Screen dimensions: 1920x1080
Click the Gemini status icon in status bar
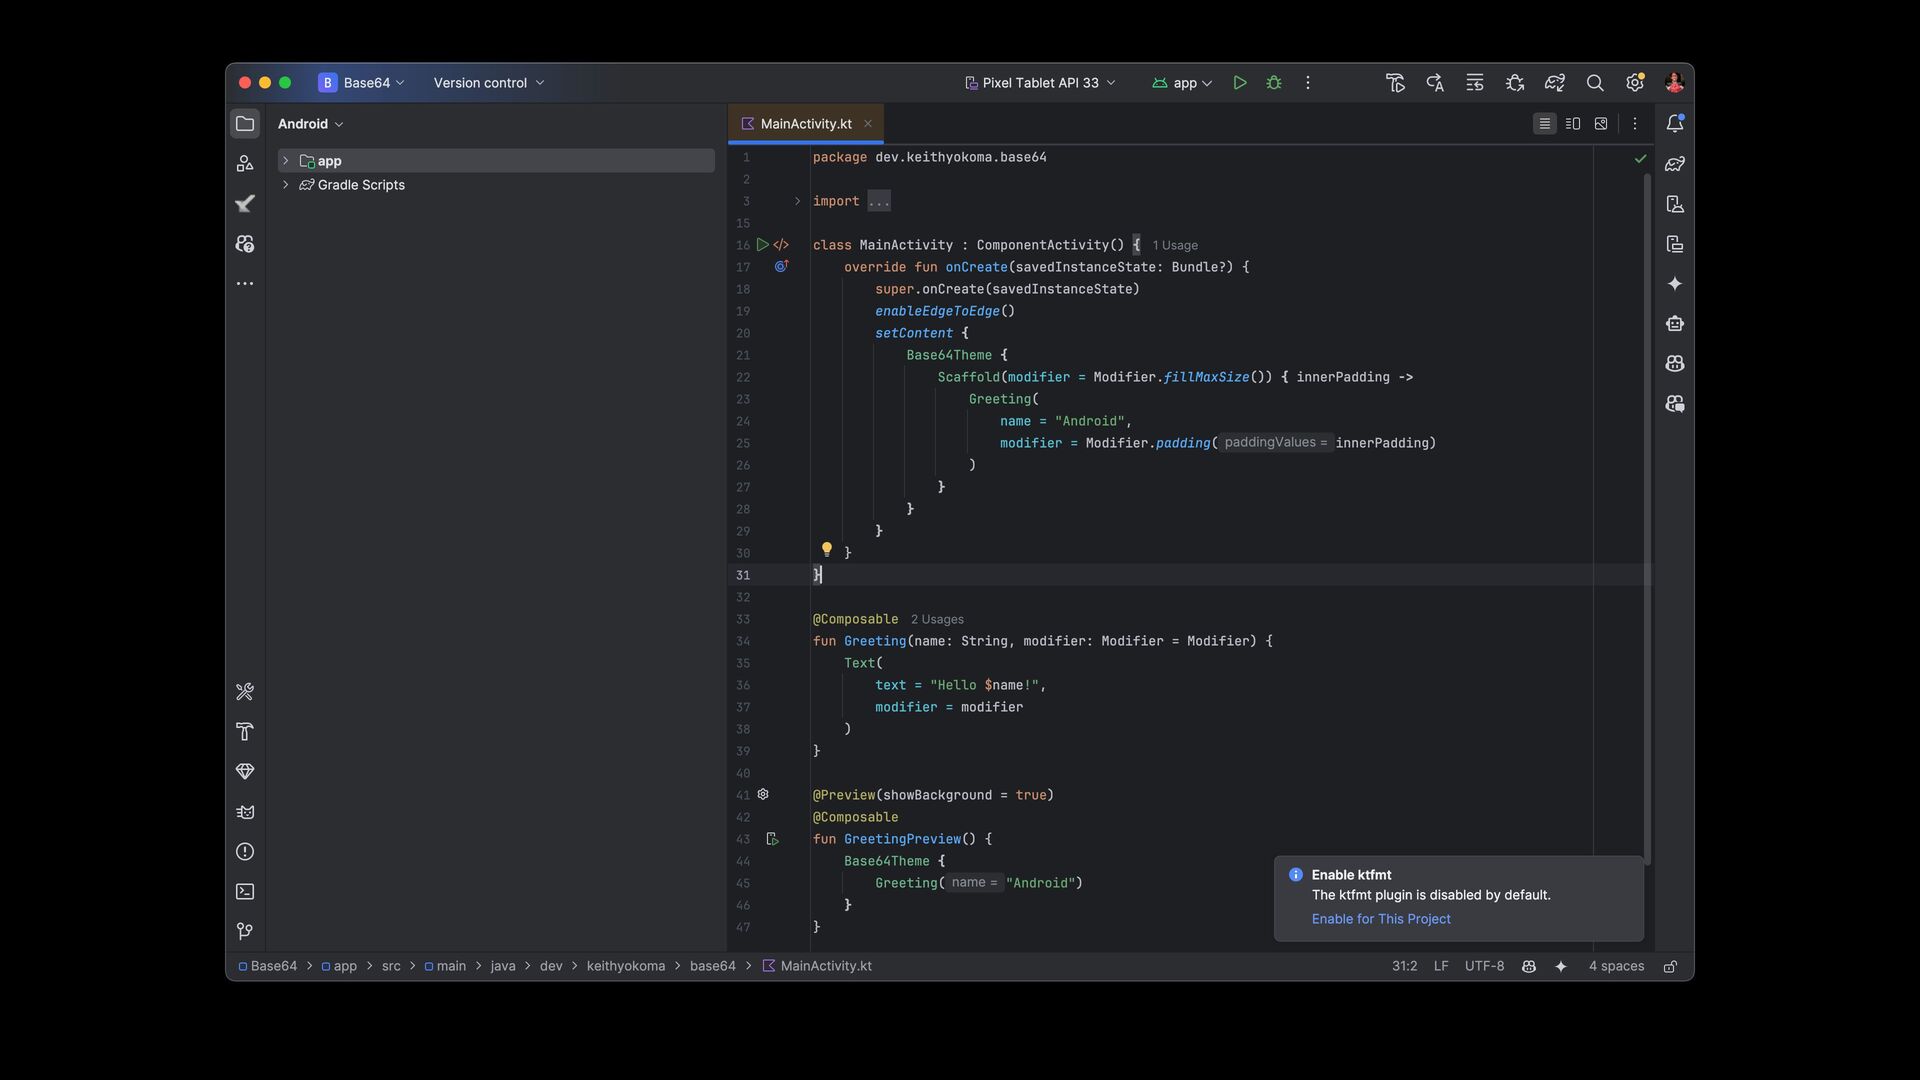tap(1529, 966)
